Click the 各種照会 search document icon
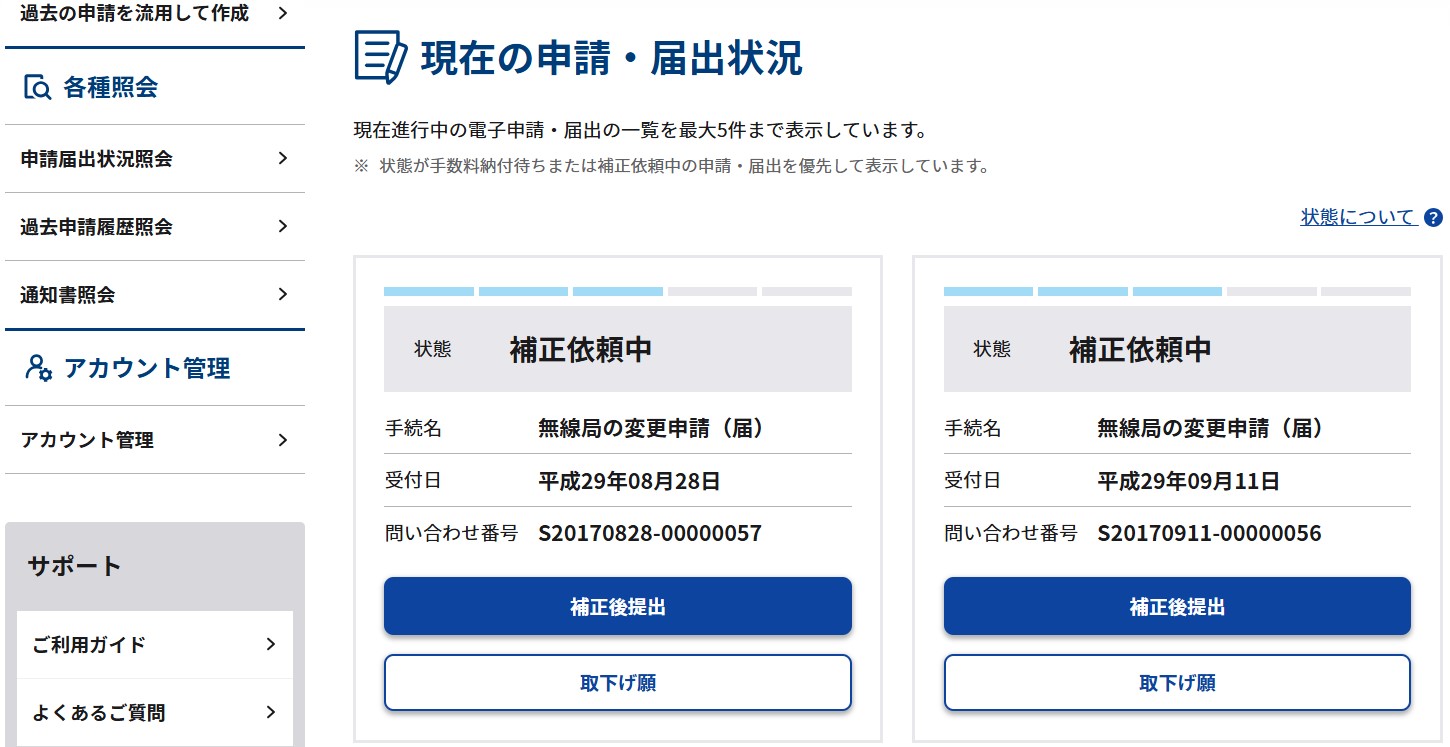 37,88
